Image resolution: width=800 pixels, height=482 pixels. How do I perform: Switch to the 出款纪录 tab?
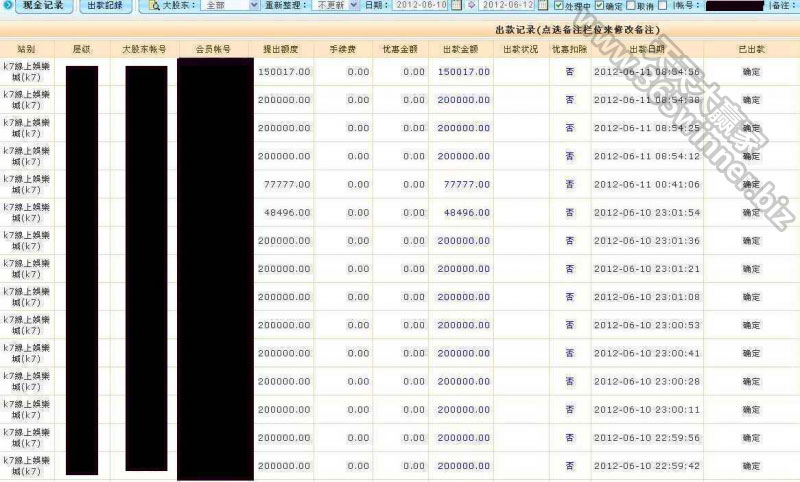pyautogui.click(x=106, y=6)
